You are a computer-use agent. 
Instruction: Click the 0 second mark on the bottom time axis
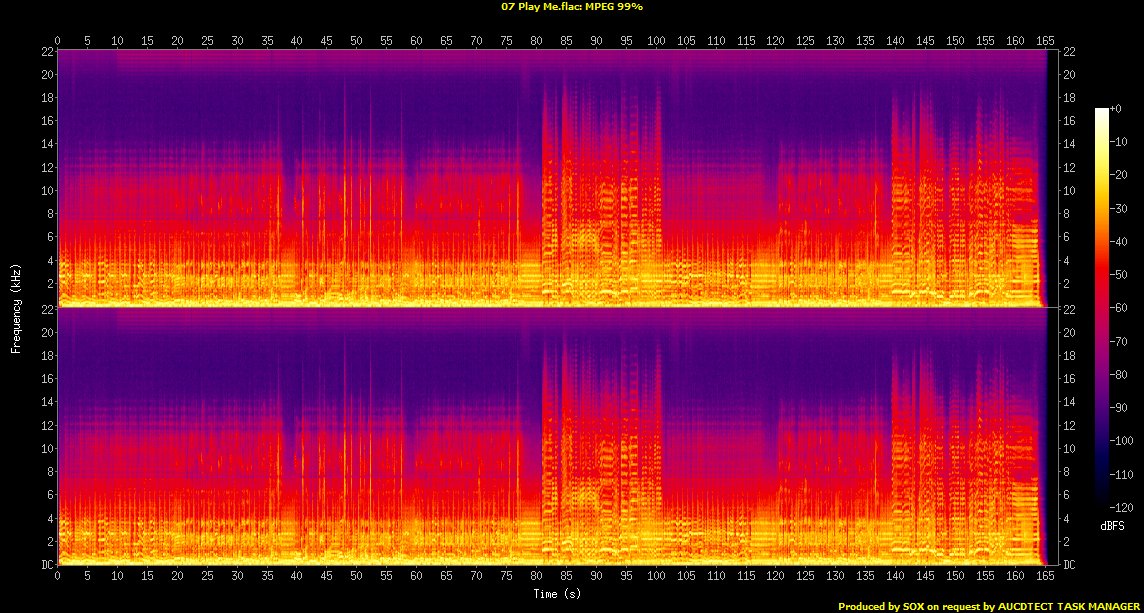pyautogui.click(x=58, y=576)
